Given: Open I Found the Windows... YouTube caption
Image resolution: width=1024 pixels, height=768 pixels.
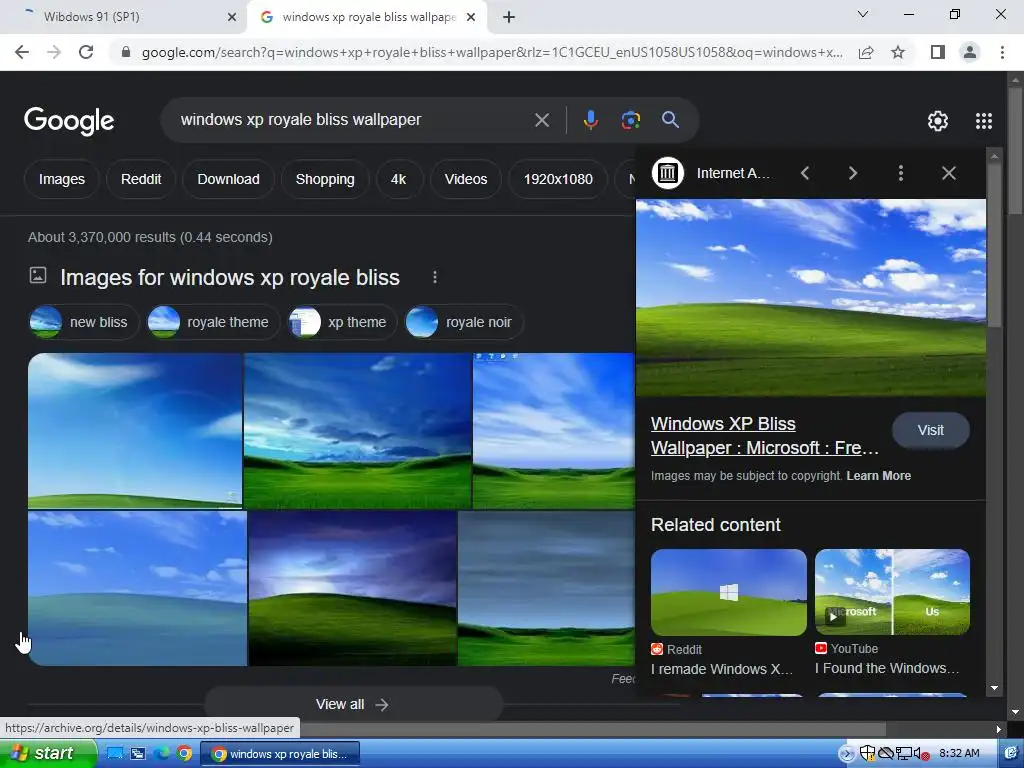Looking at the screenshot, I should tap(887, 669).
